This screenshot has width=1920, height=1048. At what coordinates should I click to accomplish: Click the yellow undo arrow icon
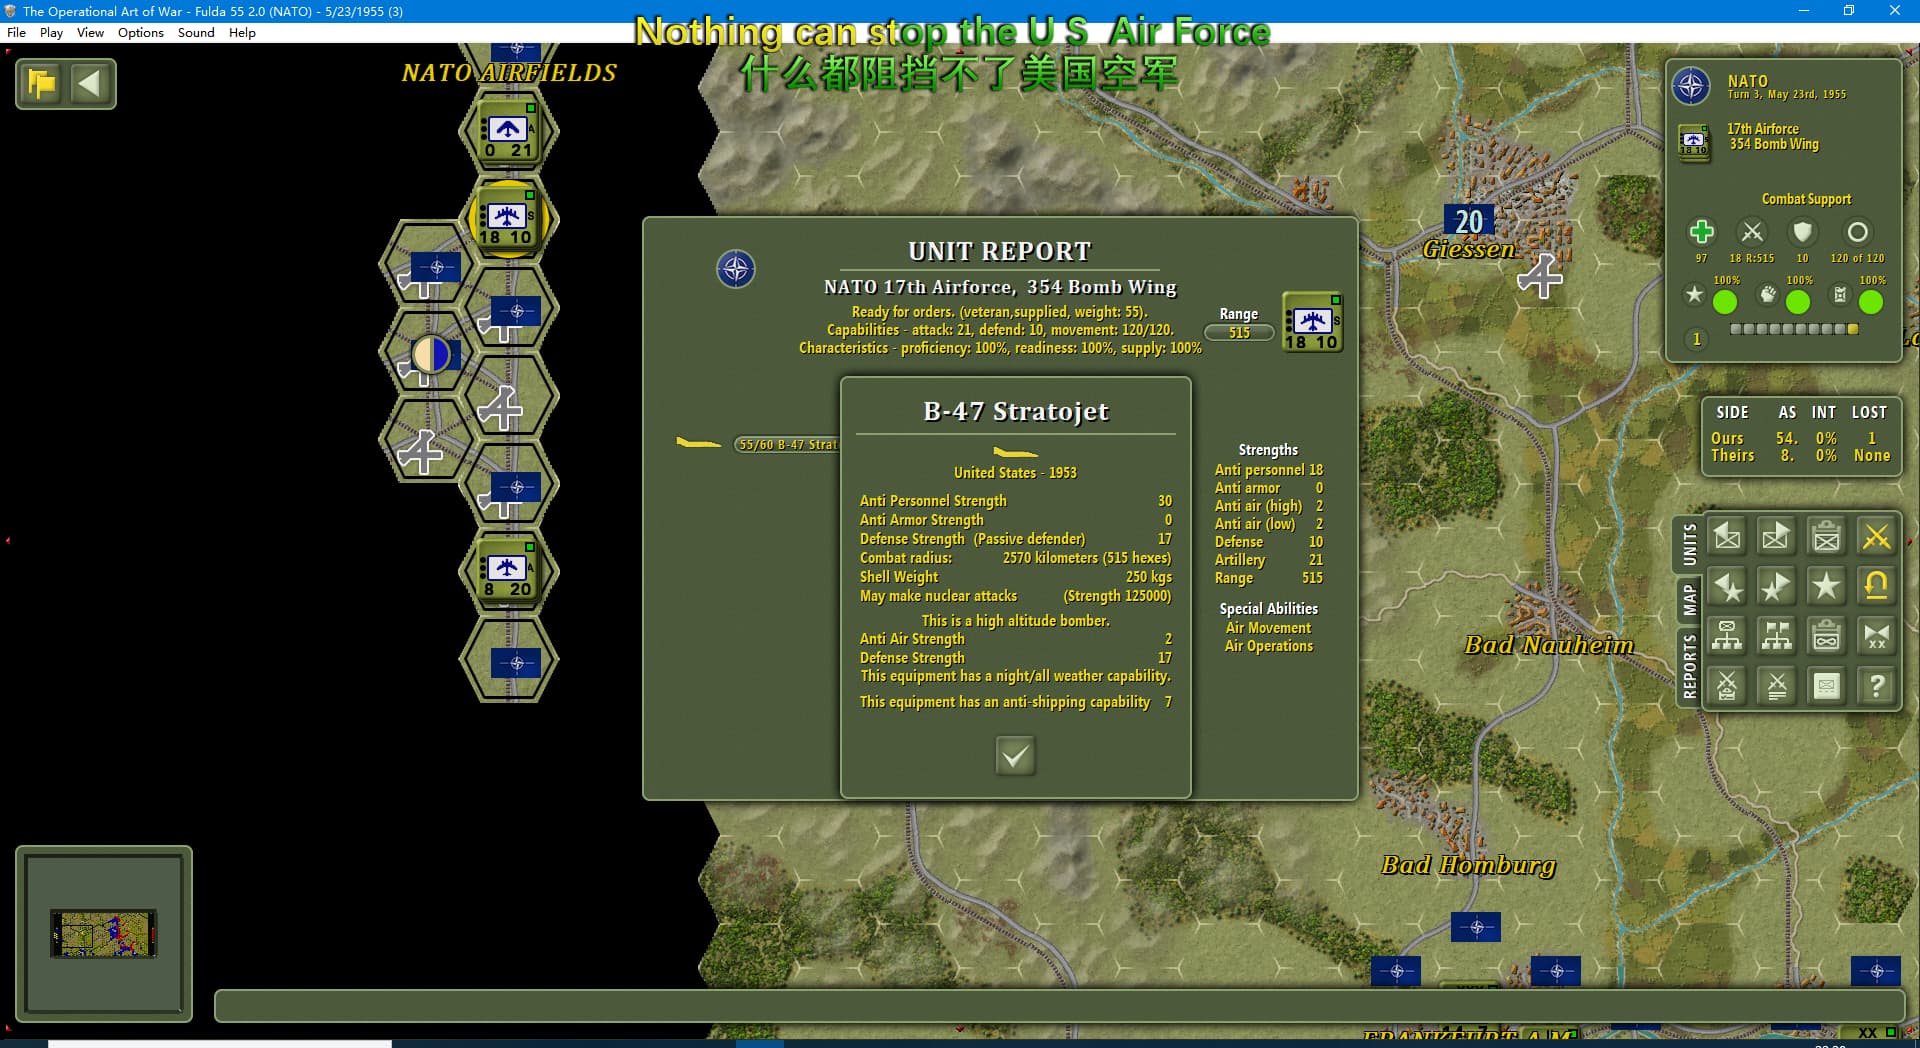[1876, 586]
